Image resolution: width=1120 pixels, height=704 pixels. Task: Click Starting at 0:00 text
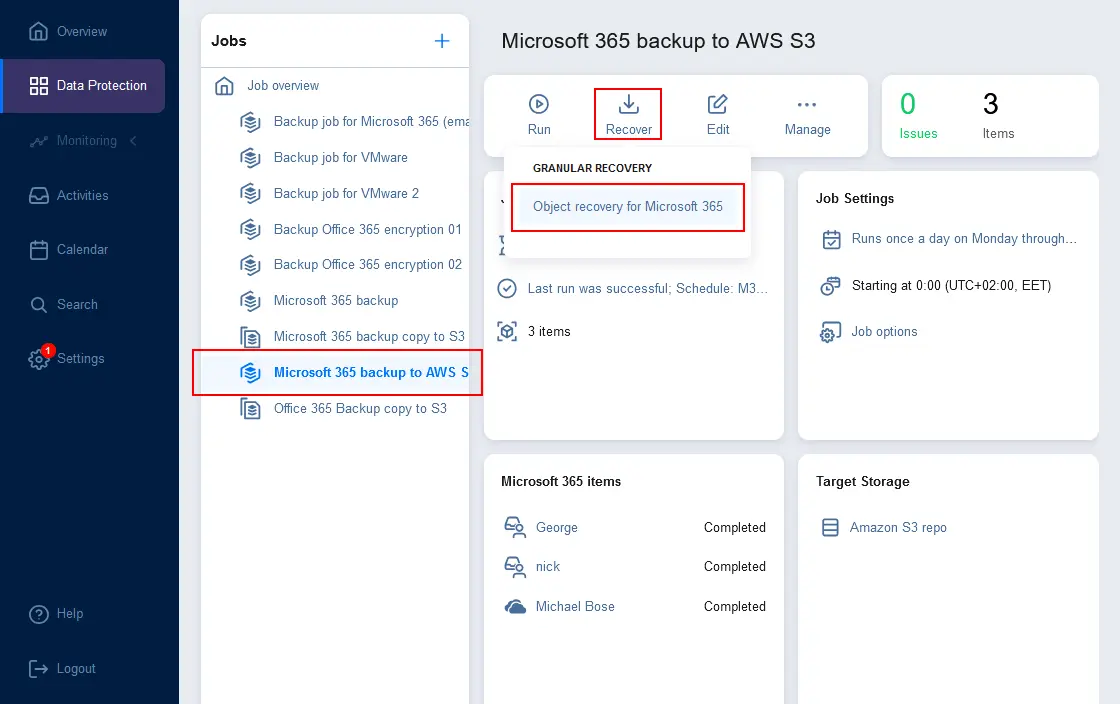(951, 286)
